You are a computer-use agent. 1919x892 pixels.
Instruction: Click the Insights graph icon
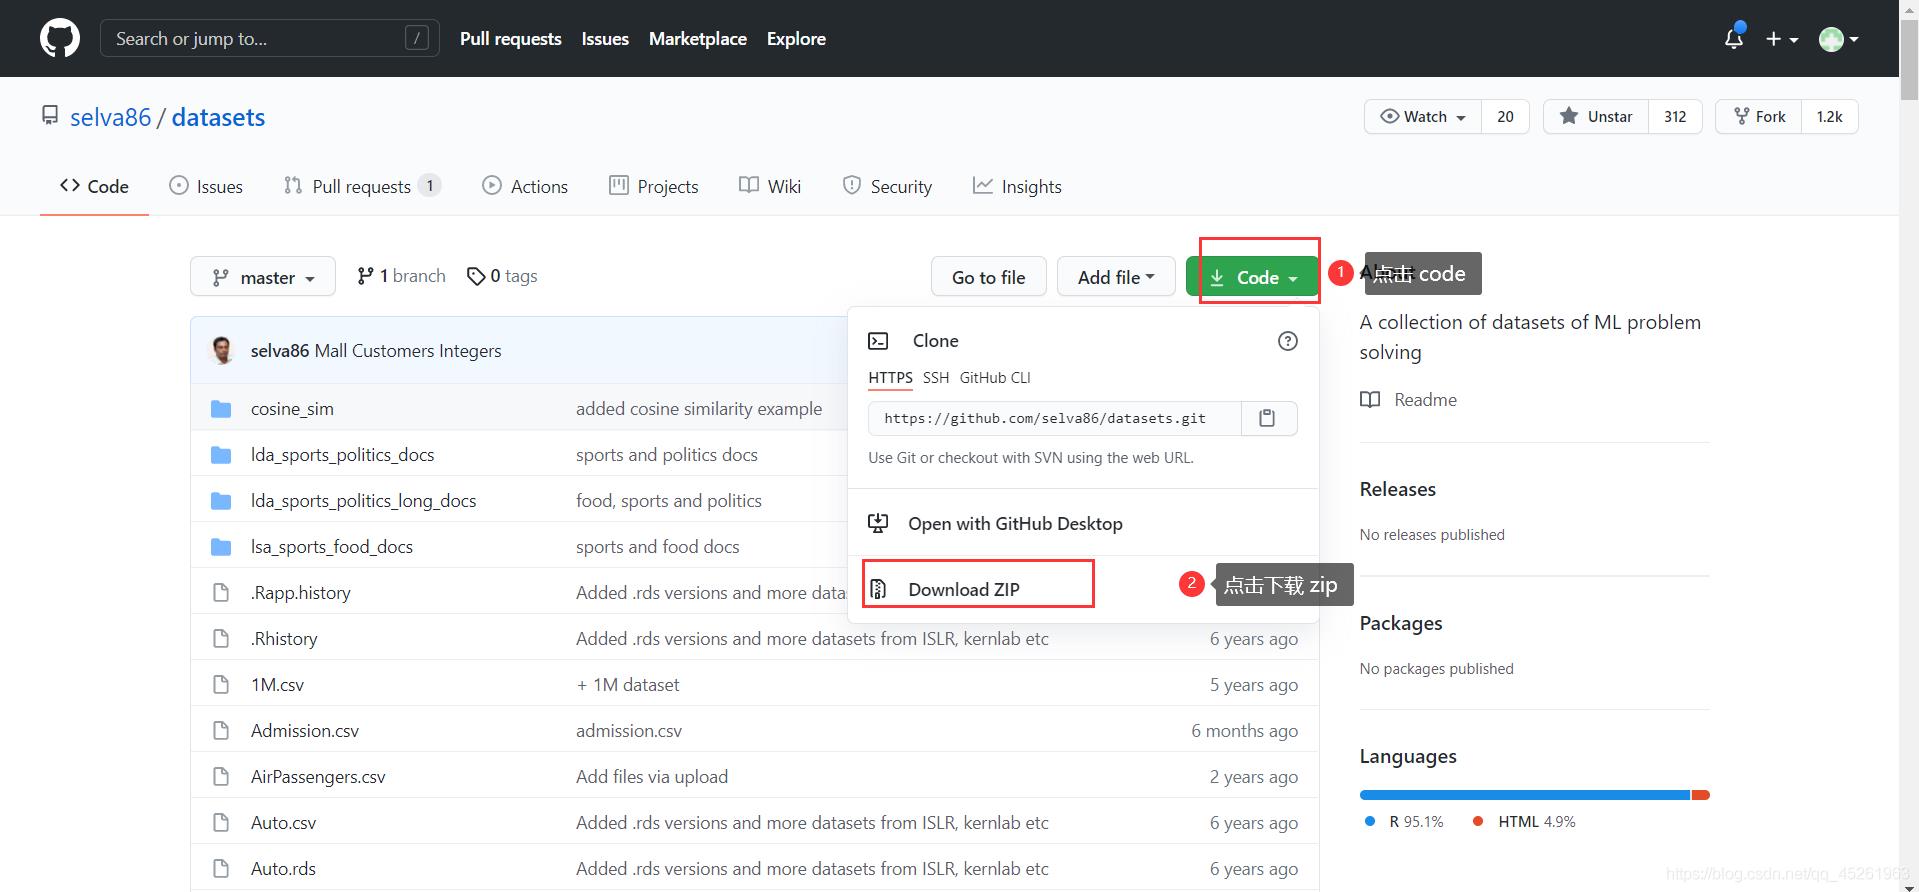pyautogui.click(x=983, y=186)
